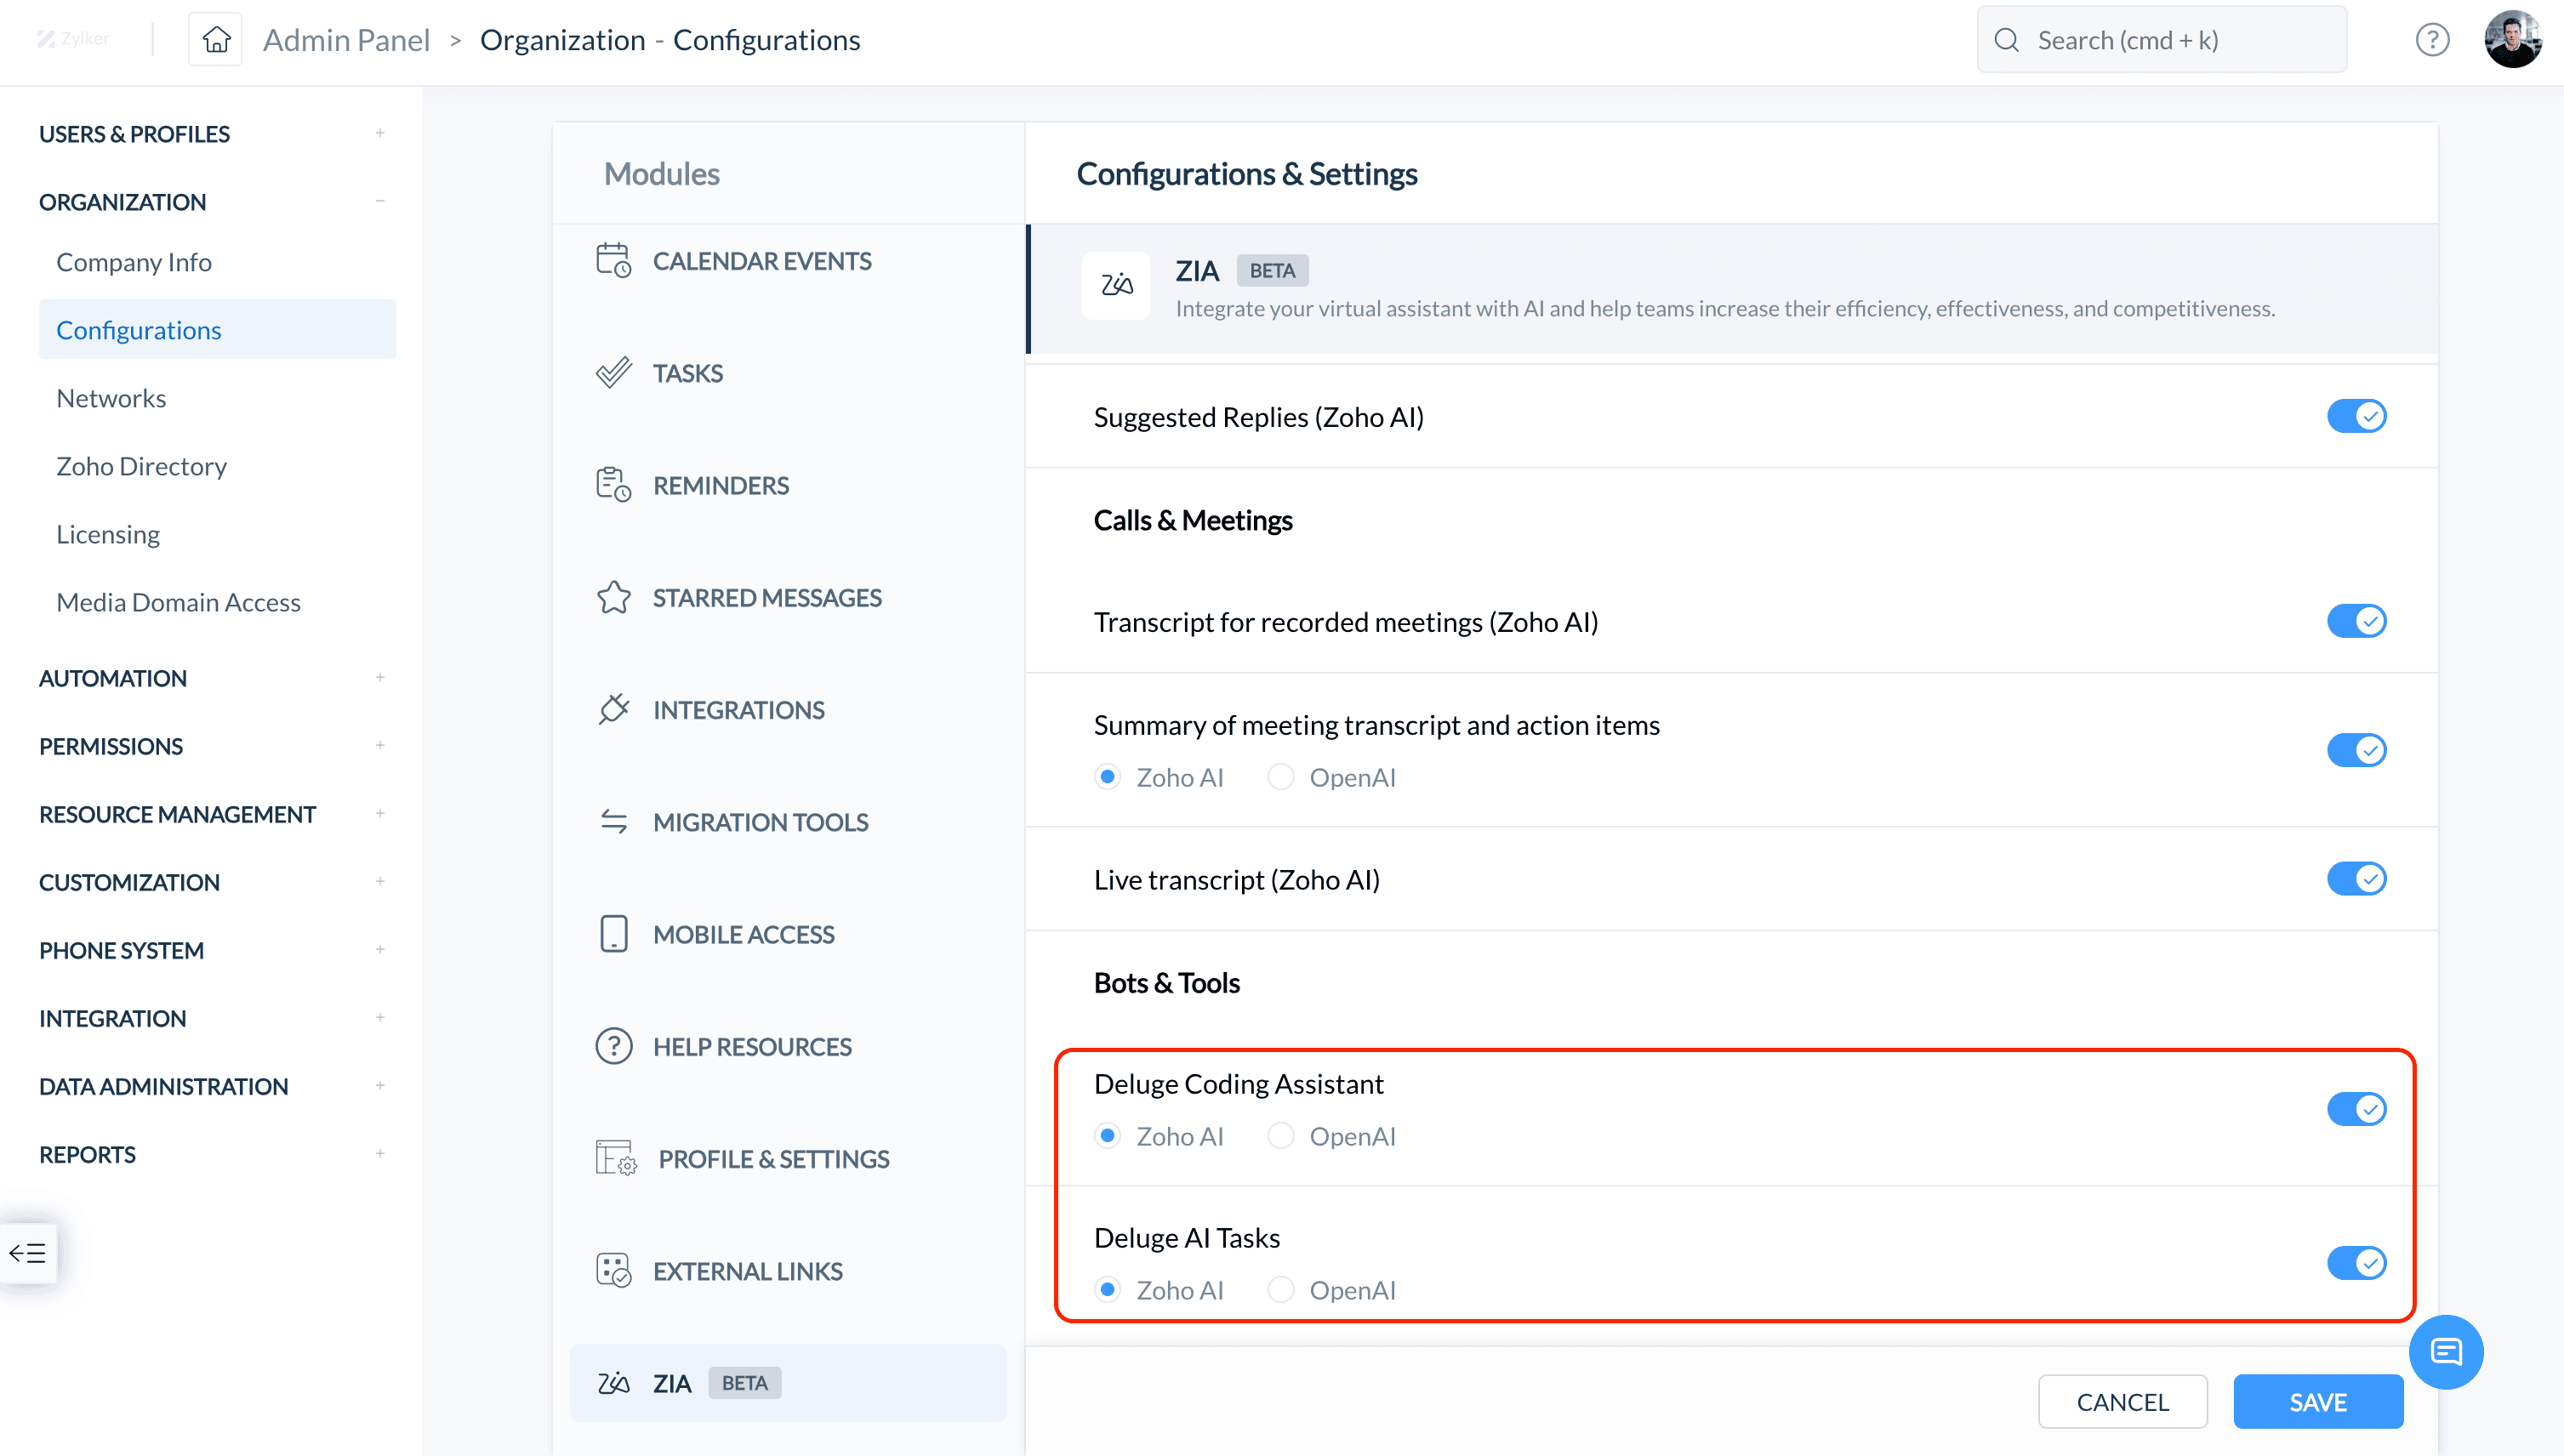
Task: Go to the home icon
Action: click(x=216, y=40)
